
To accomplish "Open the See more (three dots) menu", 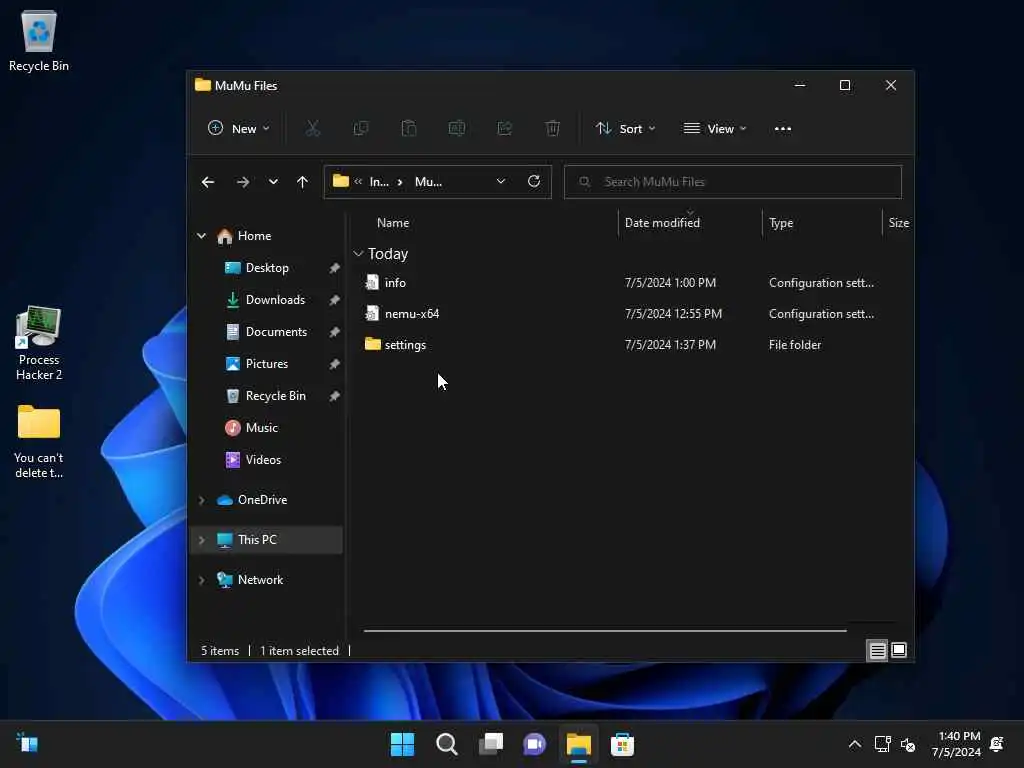I will pos(782,129).
